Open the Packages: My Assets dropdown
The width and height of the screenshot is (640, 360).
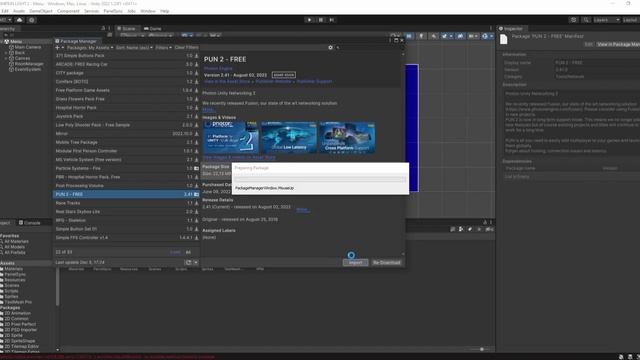pos(90,47)
